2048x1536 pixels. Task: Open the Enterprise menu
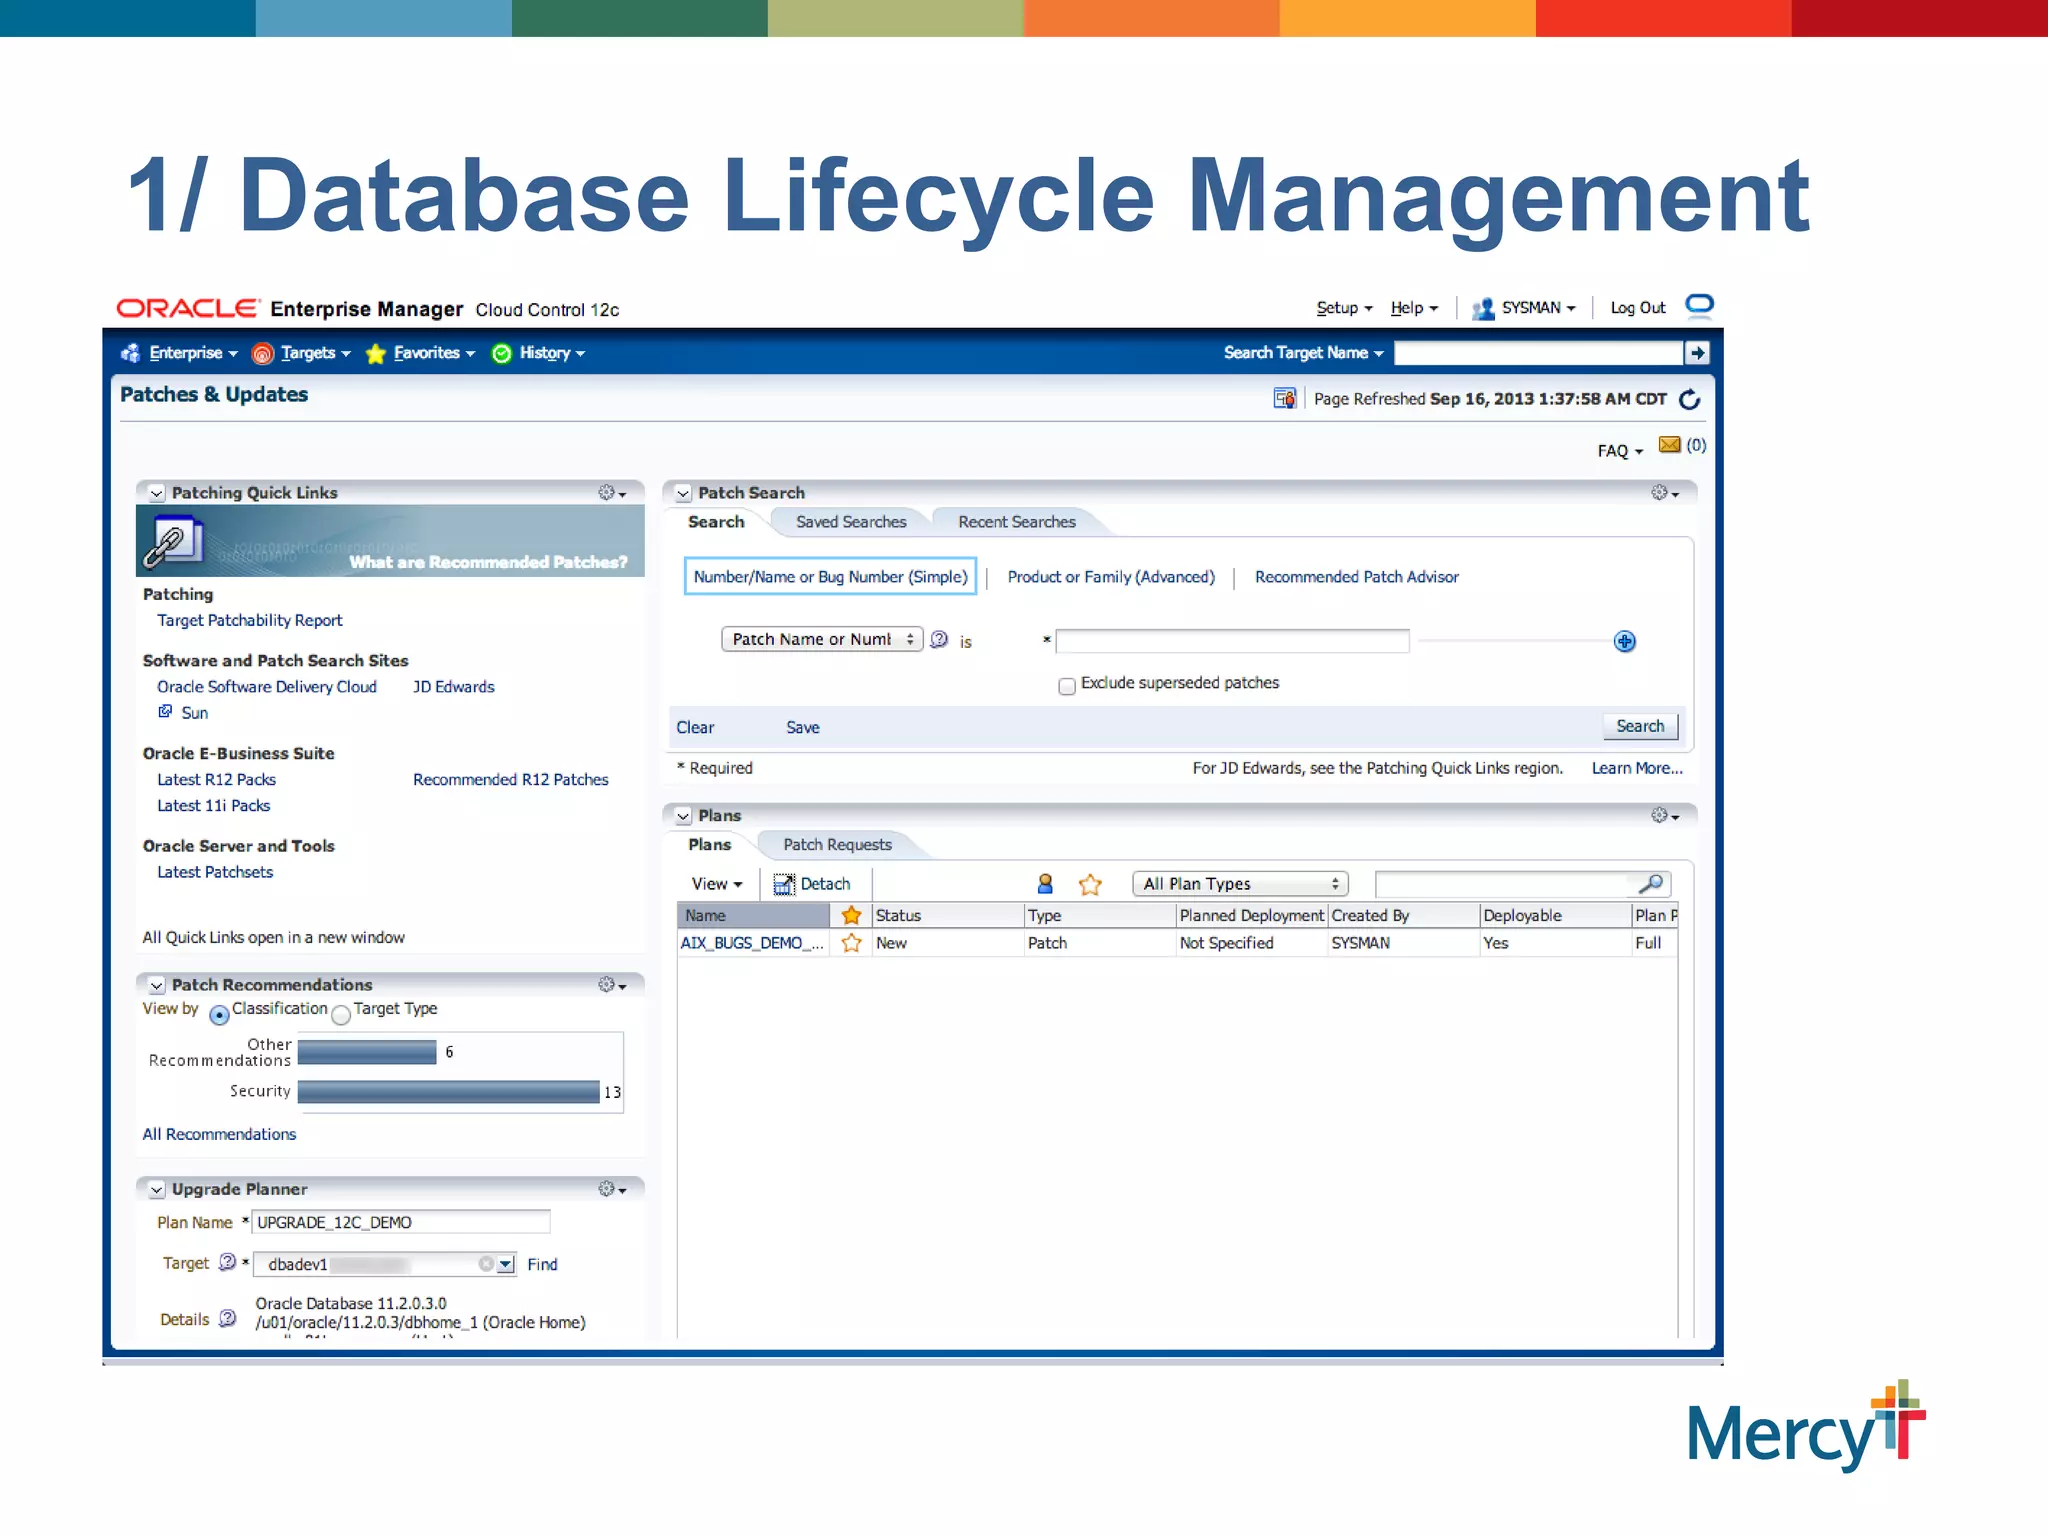(179, 353)
